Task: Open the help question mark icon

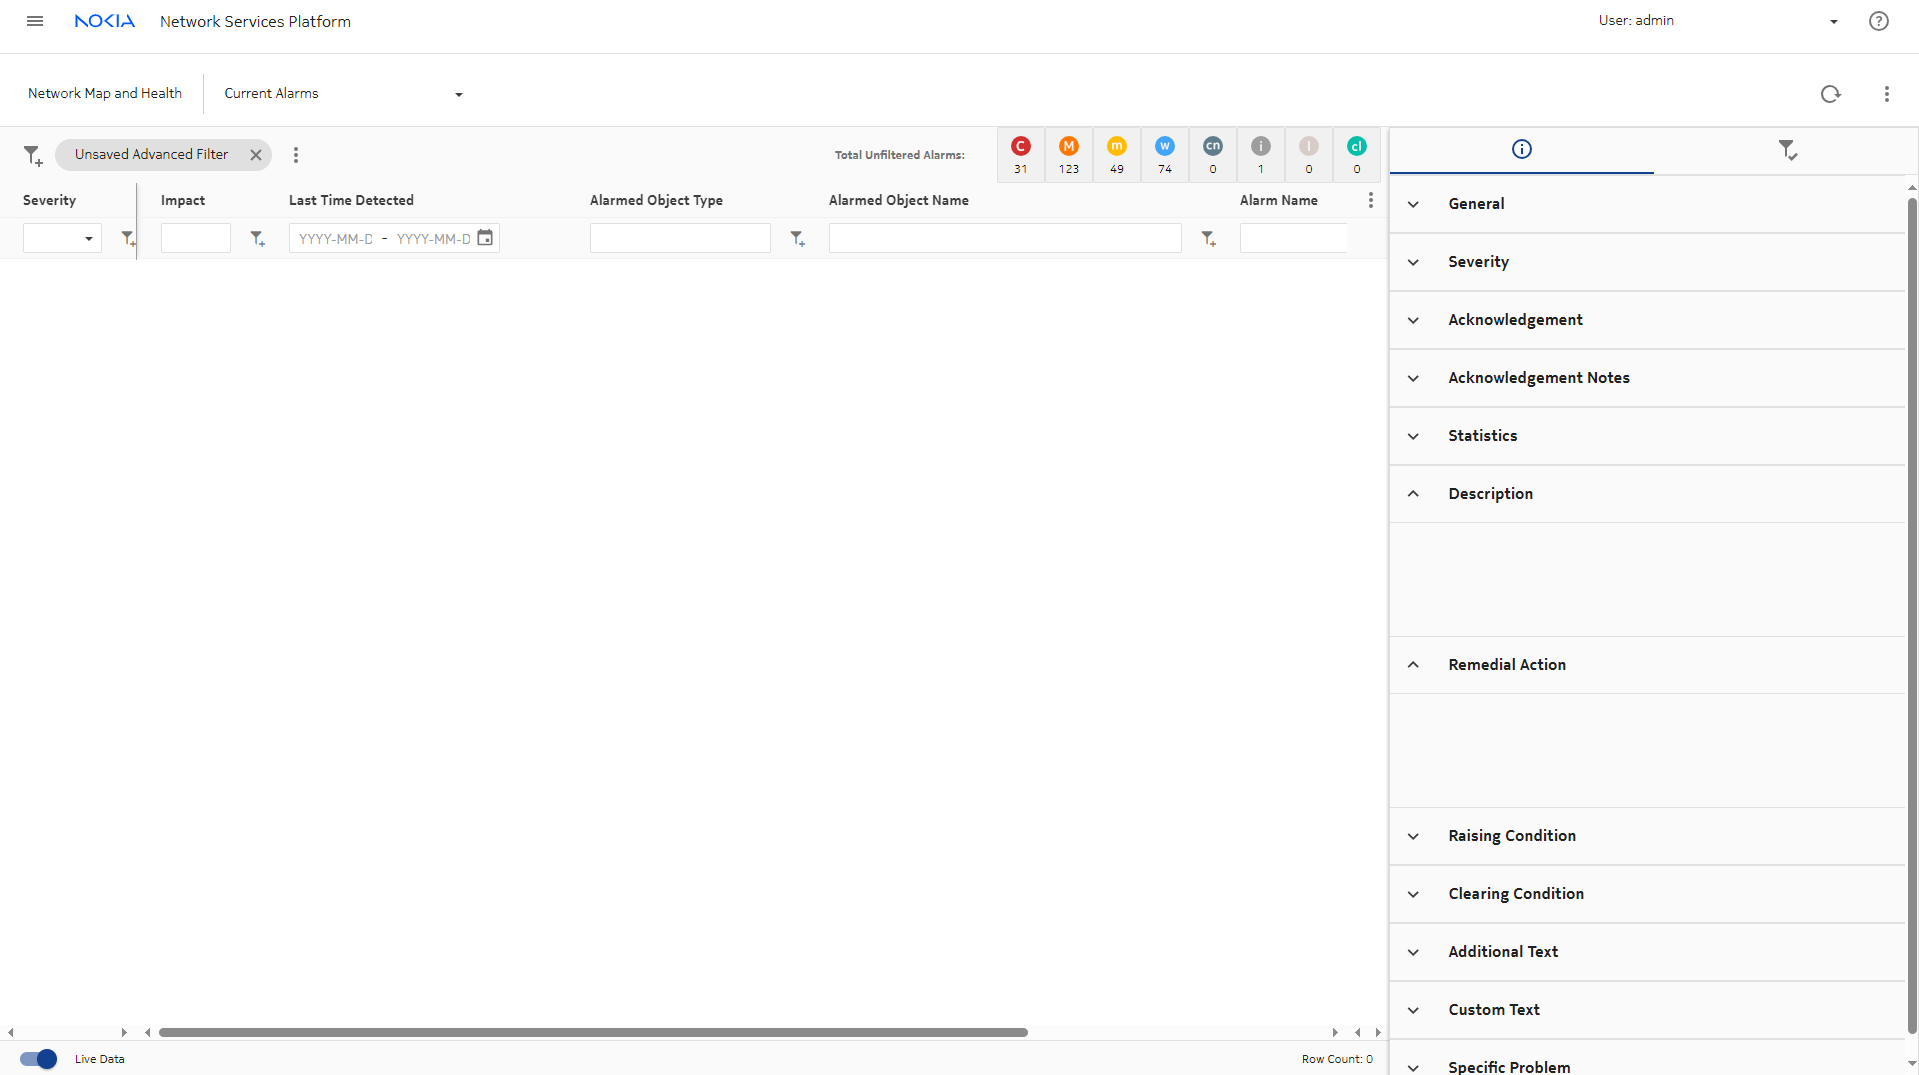Action: point(1878,21)
